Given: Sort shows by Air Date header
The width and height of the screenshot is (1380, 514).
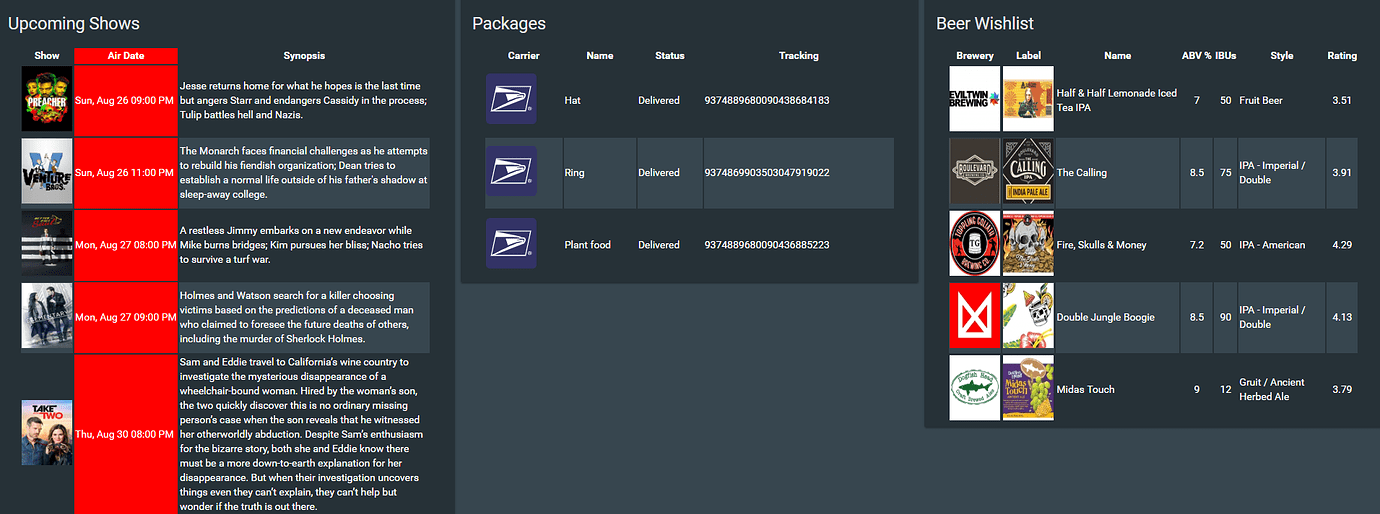Looking at the screenshot, I should [x=126, y=56].
